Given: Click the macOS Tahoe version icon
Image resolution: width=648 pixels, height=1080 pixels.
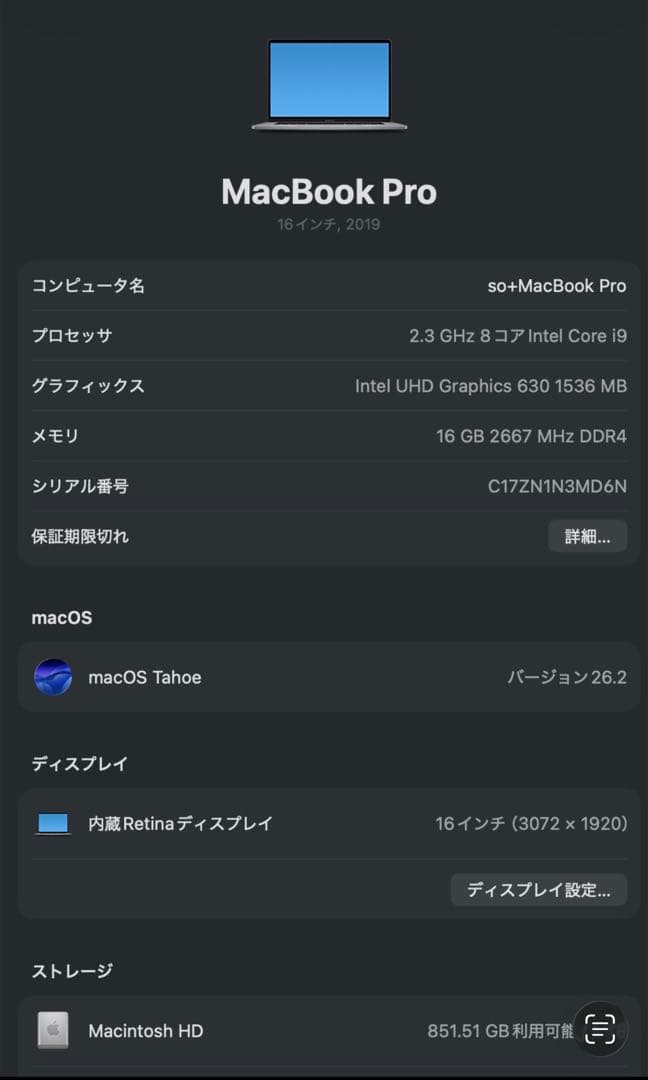Looking at the screenshot, I should tap(53, 677).
